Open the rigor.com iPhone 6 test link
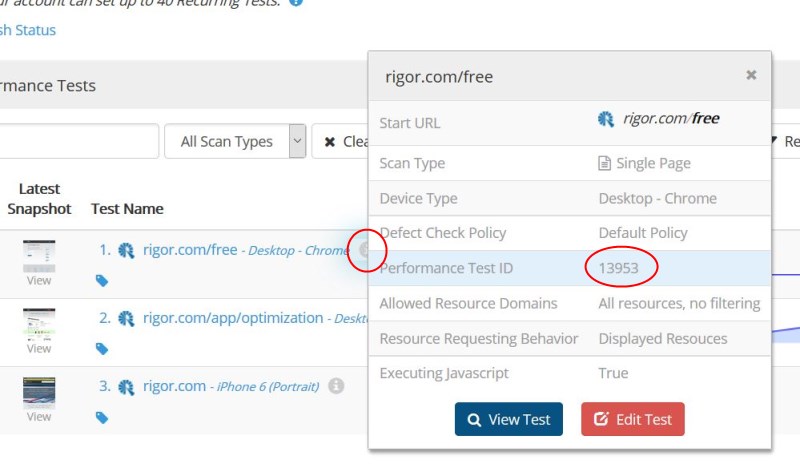 (x=174, y=386)
